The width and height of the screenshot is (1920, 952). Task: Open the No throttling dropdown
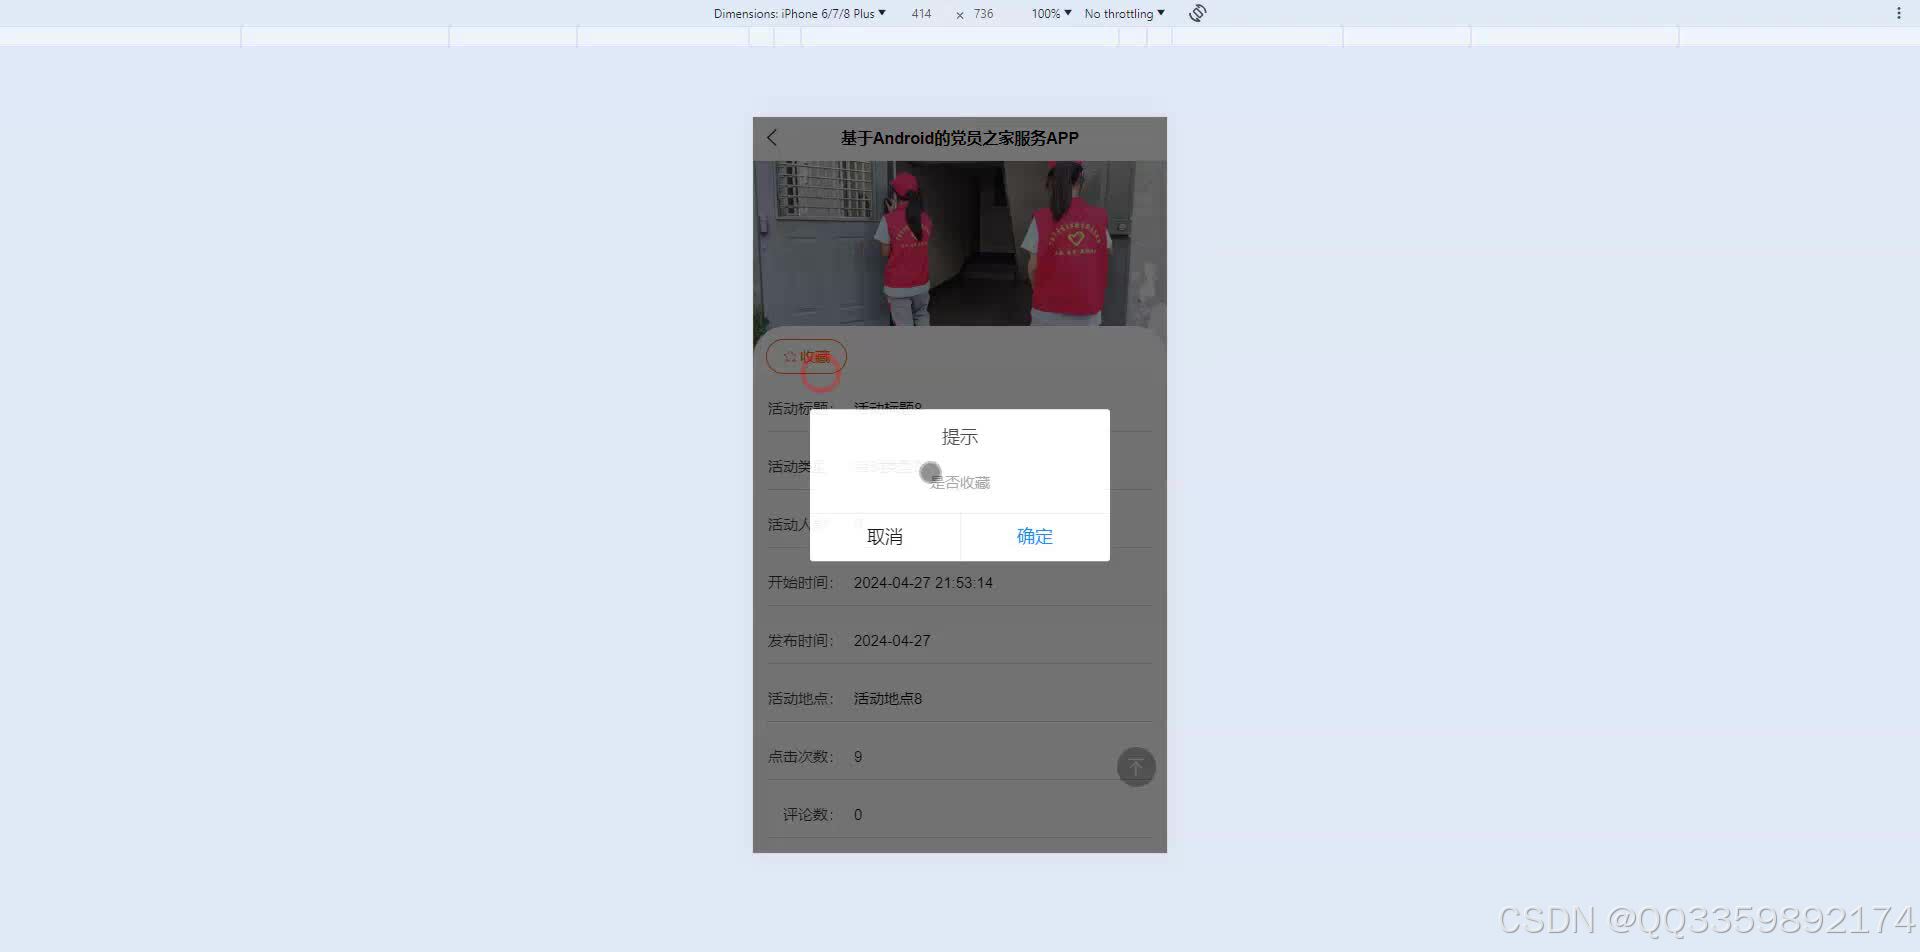[1124, 14]
